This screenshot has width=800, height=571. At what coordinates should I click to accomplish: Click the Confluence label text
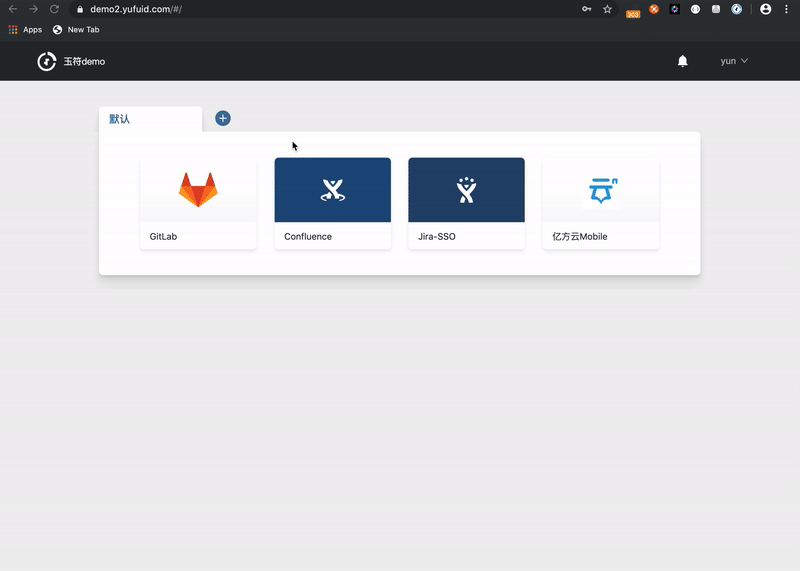click(308, 236)
